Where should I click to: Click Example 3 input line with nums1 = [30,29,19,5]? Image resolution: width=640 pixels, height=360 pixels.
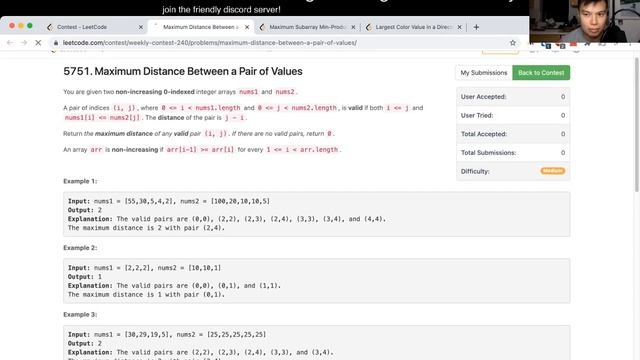coord(167,334)
